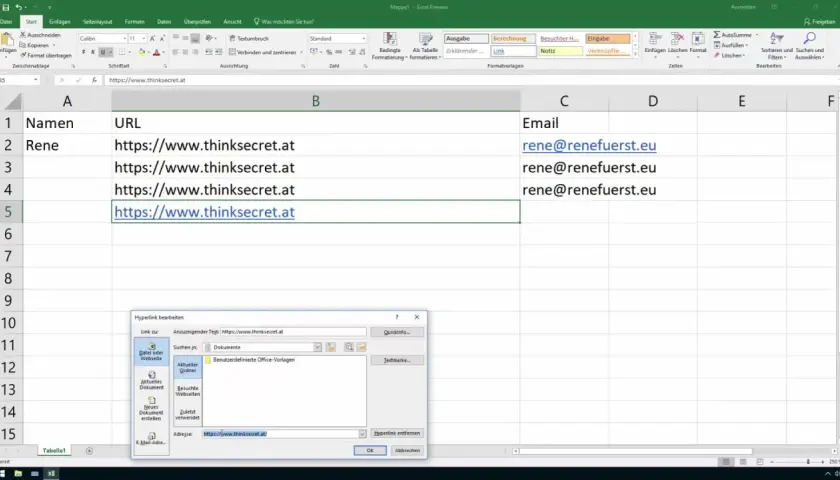Image resolution: width=840 pixels, height=480 pixels.
Task: Open Bedingte Formatierung menu
Action: pos(389,46)
